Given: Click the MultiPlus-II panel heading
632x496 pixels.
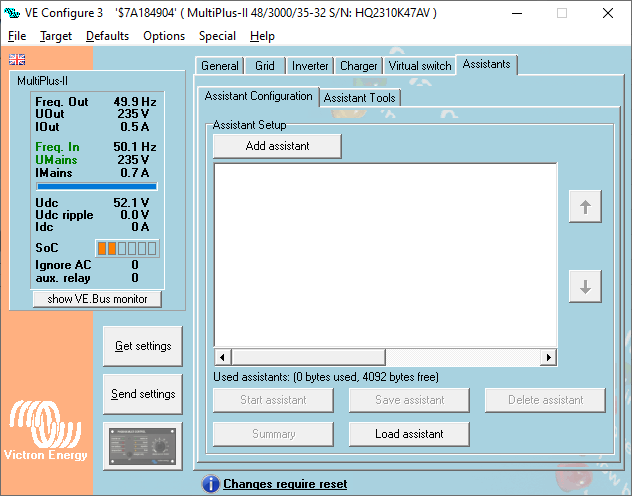Looking at the screenshot, I should click(x=42, y=81).
